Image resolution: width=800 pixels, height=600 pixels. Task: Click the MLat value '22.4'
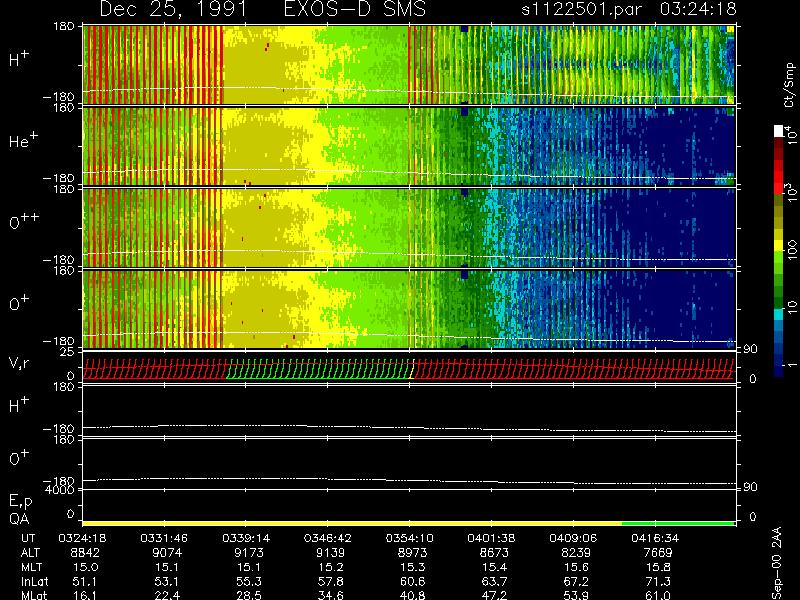click(x=167, y=595)
